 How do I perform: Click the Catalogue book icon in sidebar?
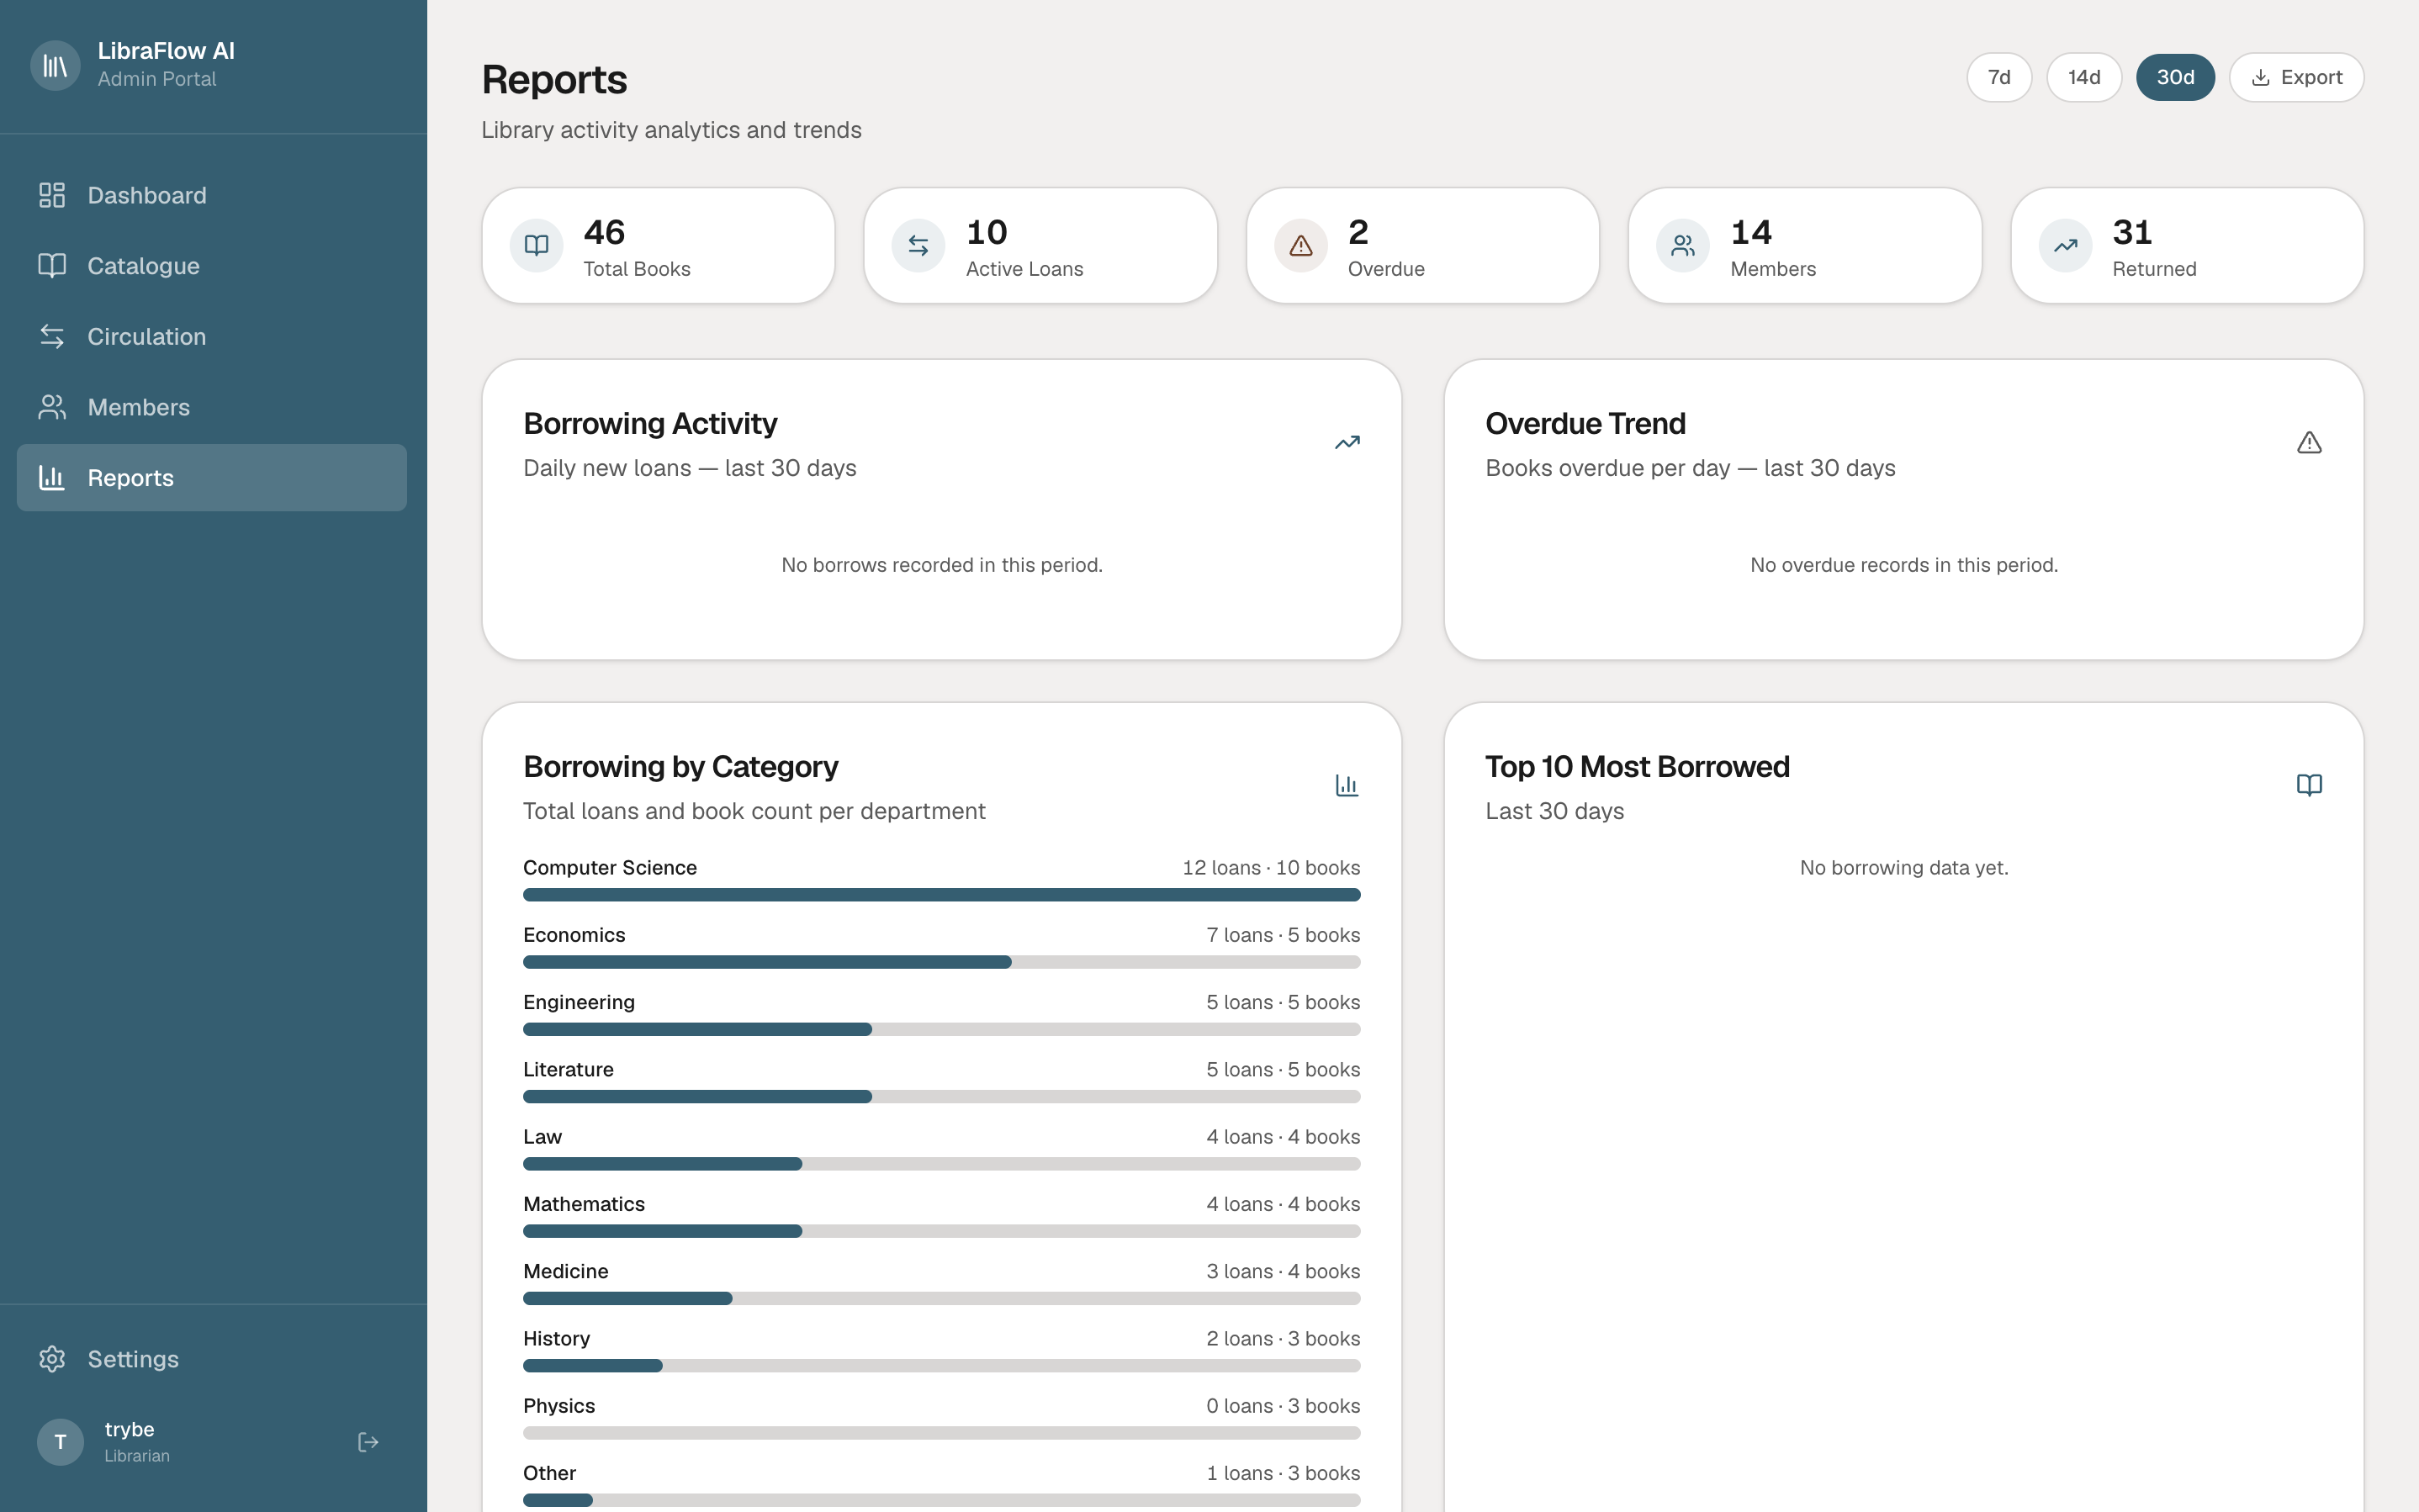(52, 265)
